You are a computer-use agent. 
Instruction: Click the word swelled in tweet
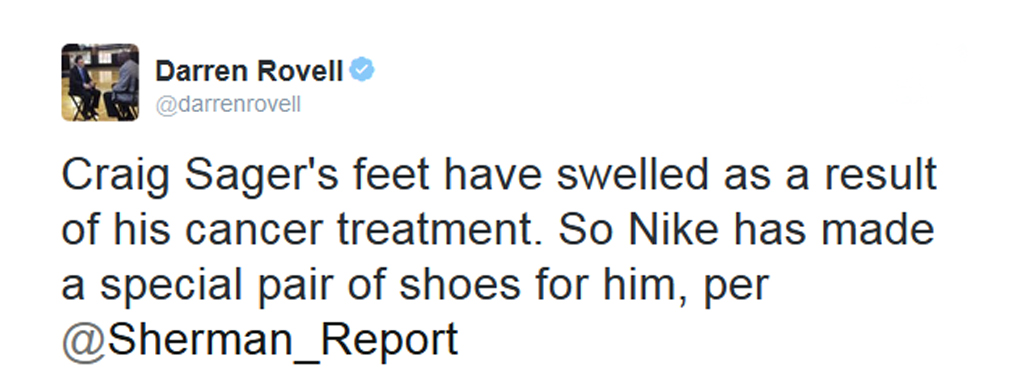pos(632,174)
